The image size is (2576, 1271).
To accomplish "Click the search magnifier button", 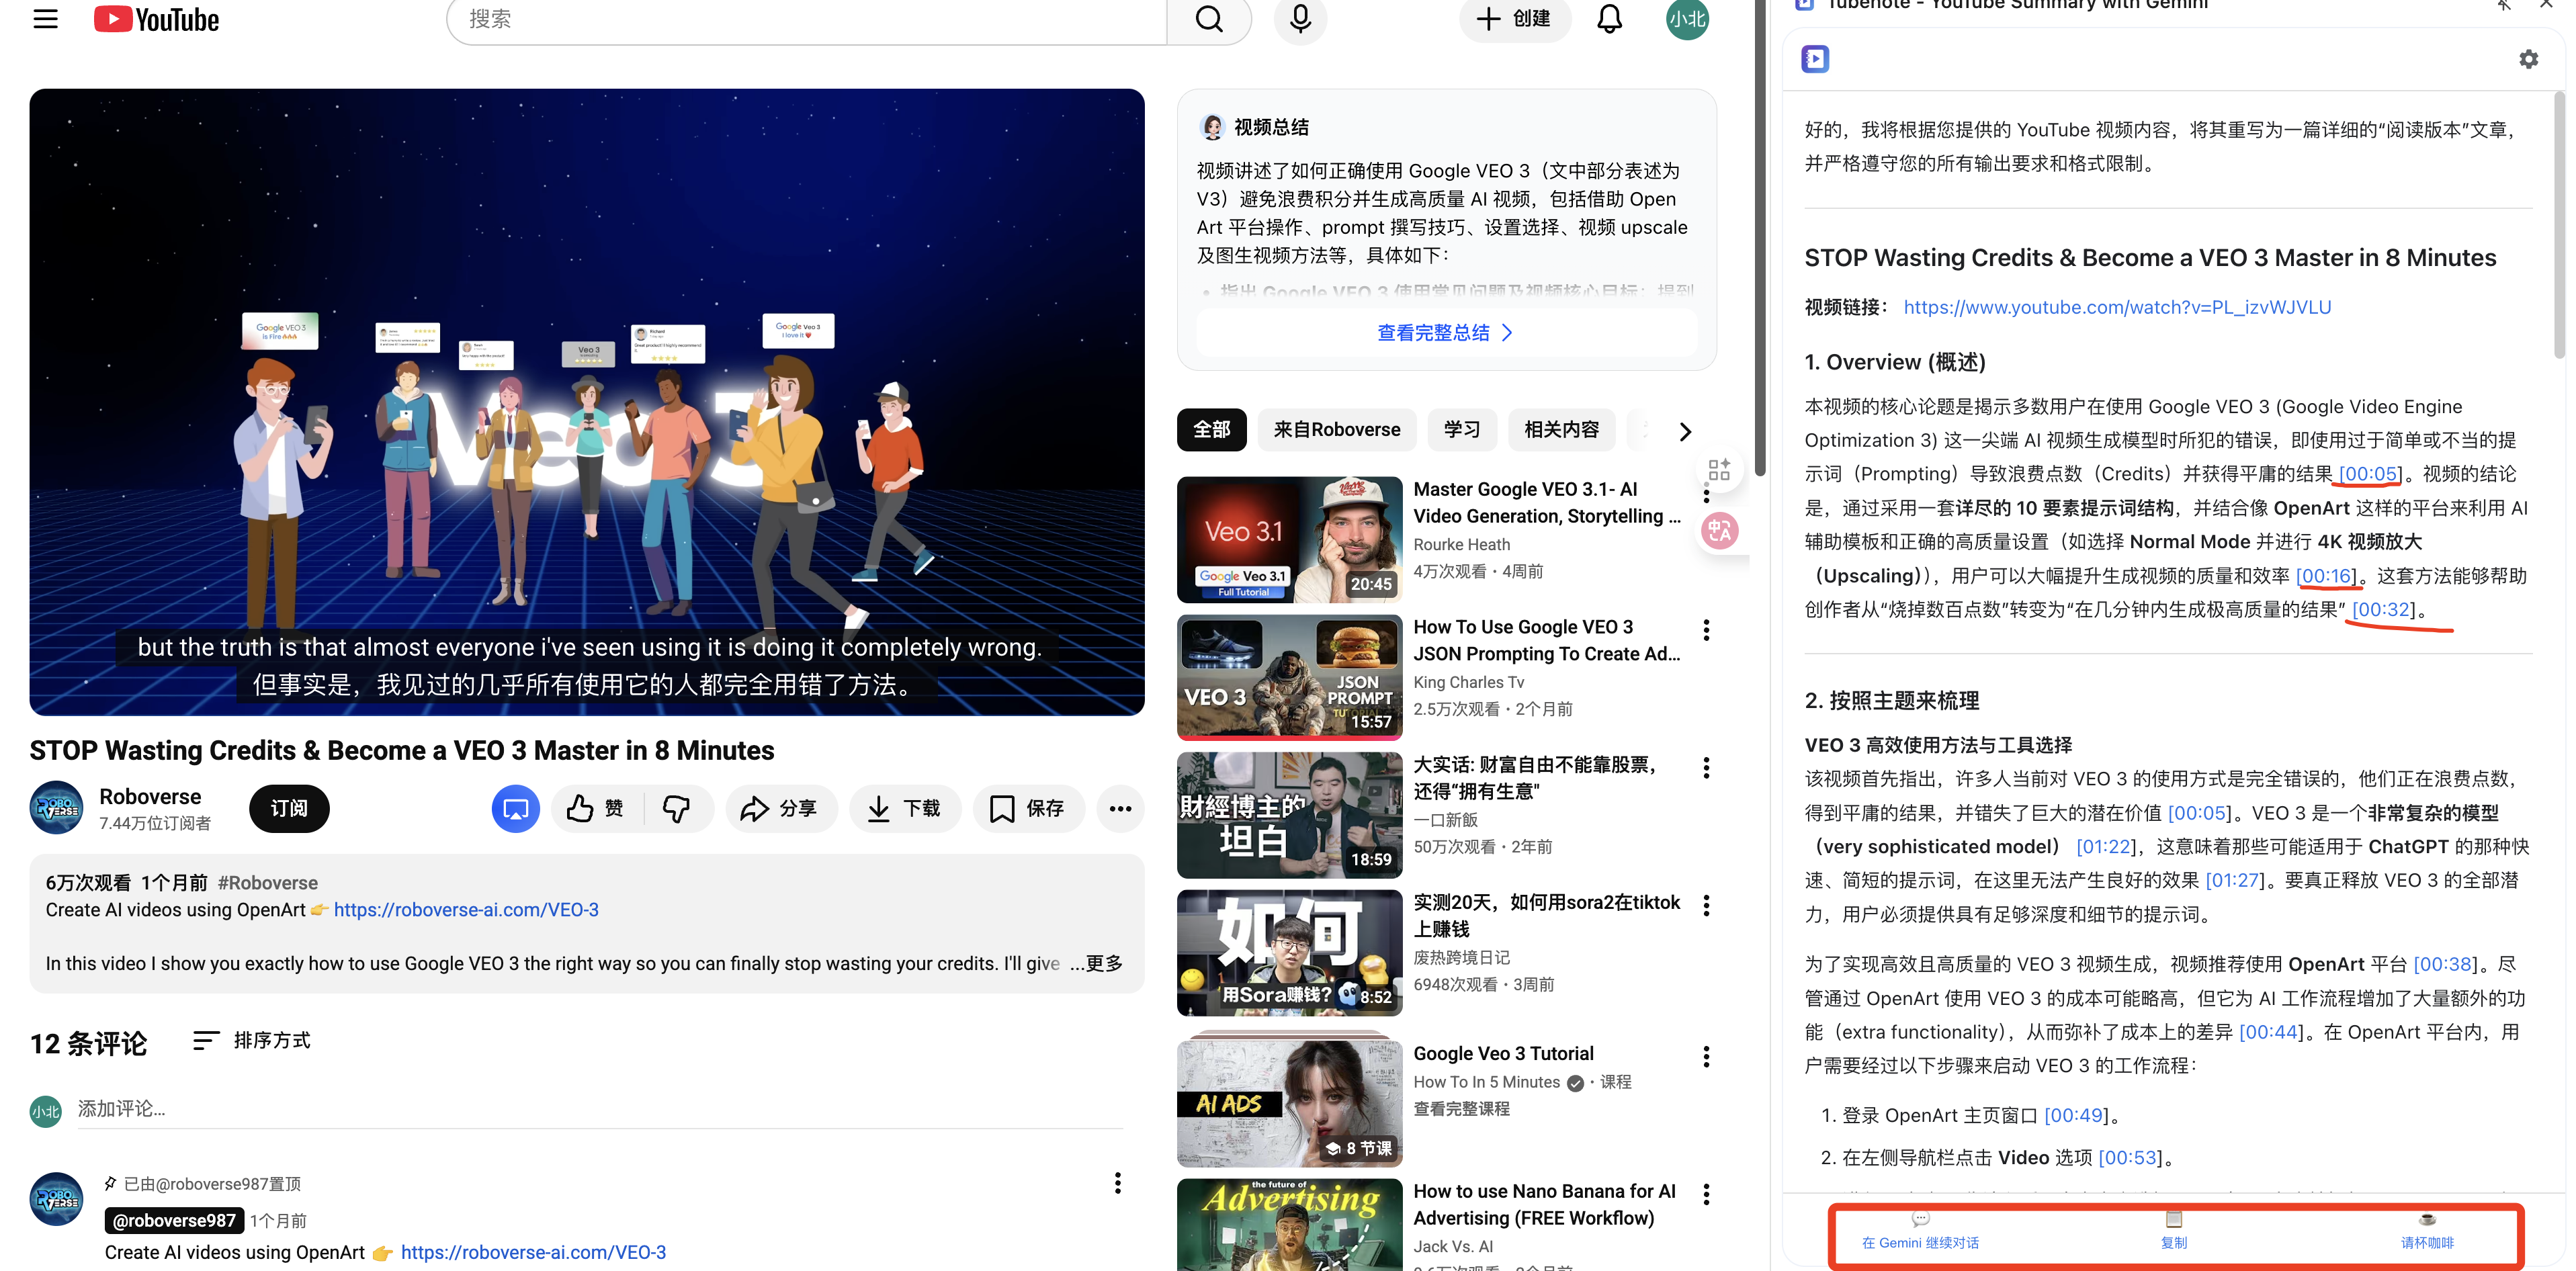I will pos(1209,19).
